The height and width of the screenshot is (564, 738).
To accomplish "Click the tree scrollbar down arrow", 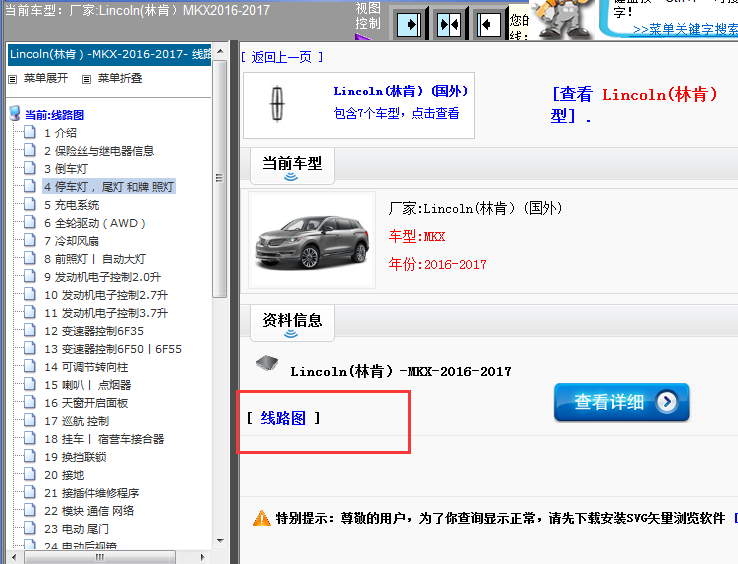I will (220, 541).
